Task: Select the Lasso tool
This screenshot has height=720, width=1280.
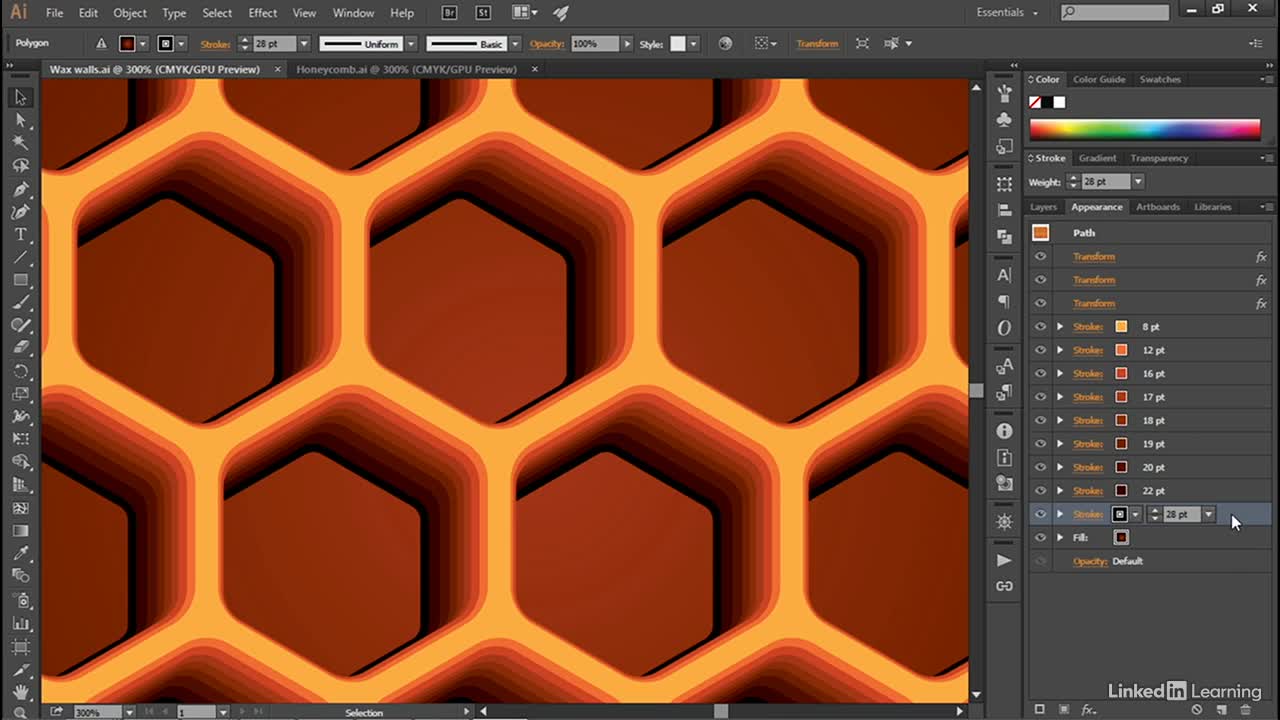Action: point(20,166)
